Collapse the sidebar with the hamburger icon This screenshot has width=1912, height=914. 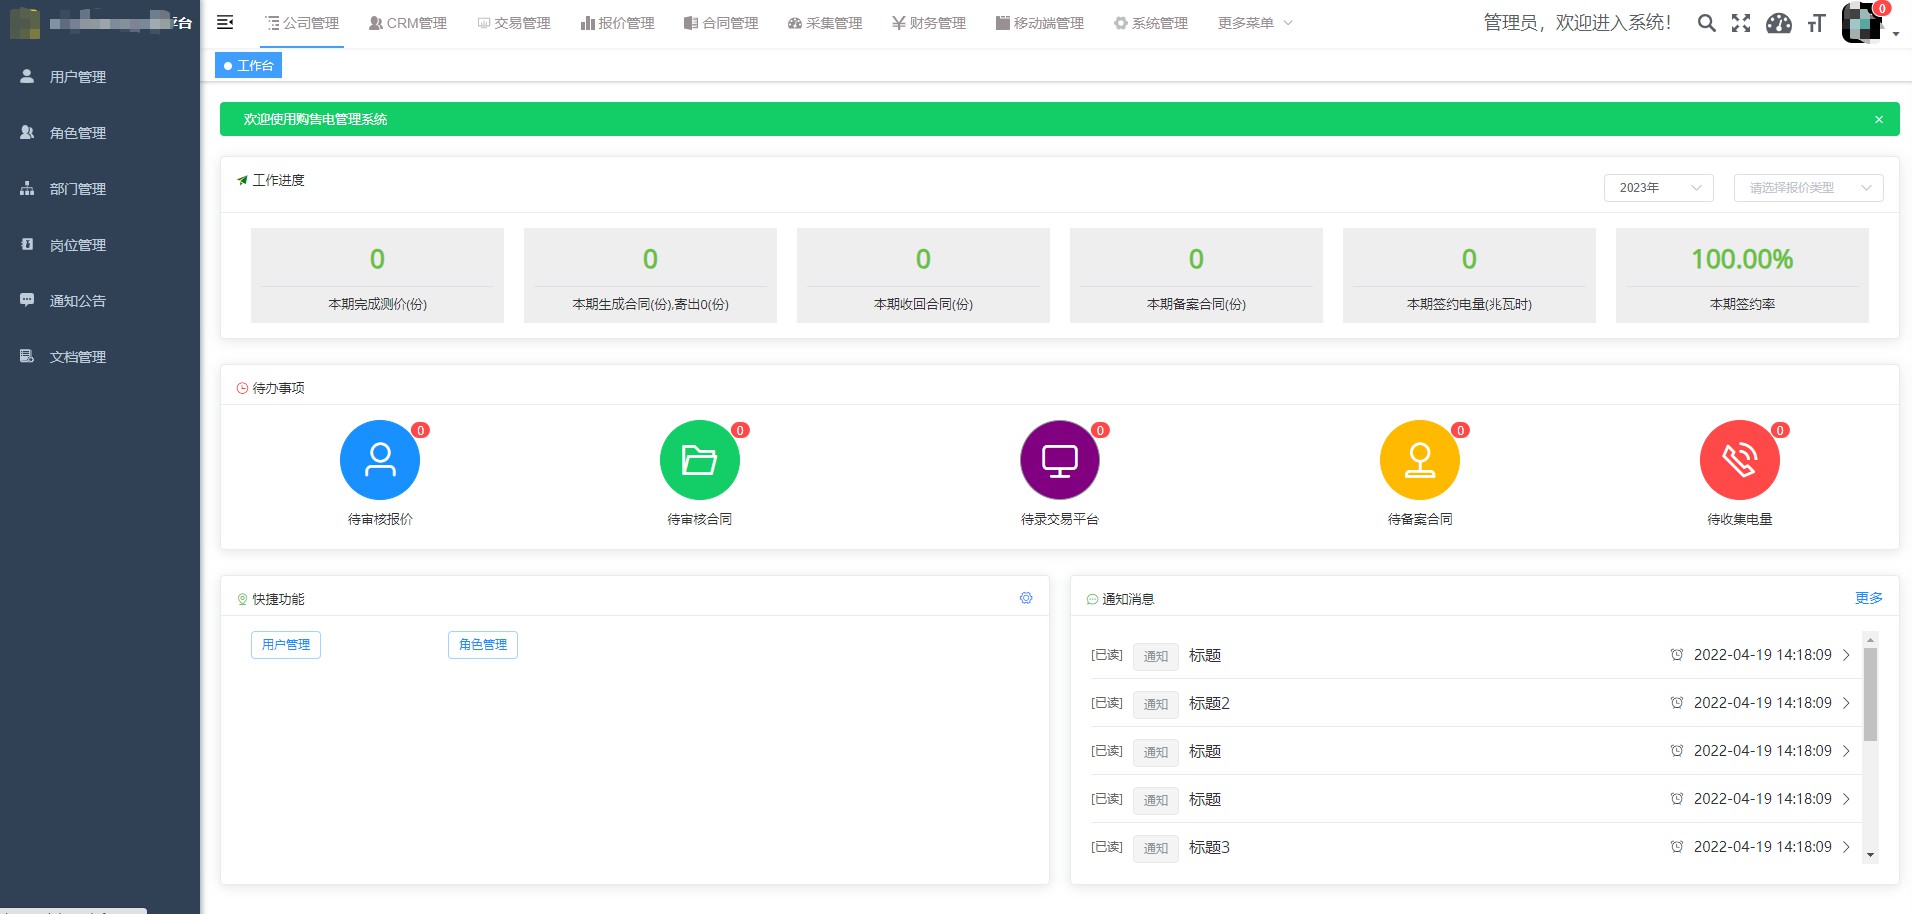(x=225, y=22)
